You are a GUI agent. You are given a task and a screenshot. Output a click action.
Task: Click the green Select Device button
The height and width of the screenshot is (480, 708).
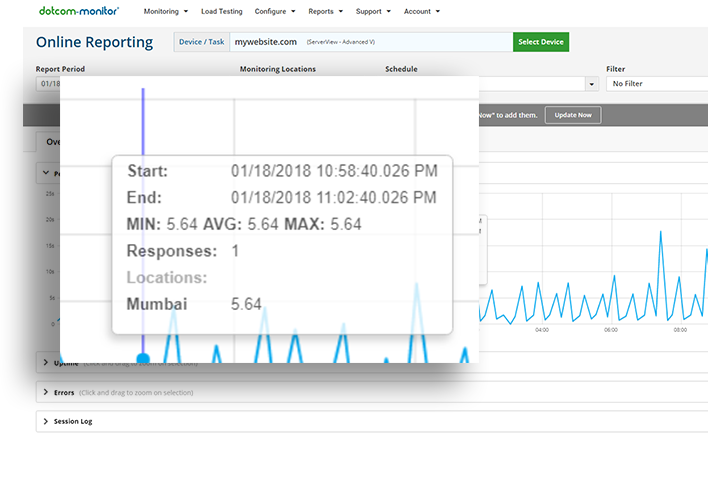tap(541, 42)
